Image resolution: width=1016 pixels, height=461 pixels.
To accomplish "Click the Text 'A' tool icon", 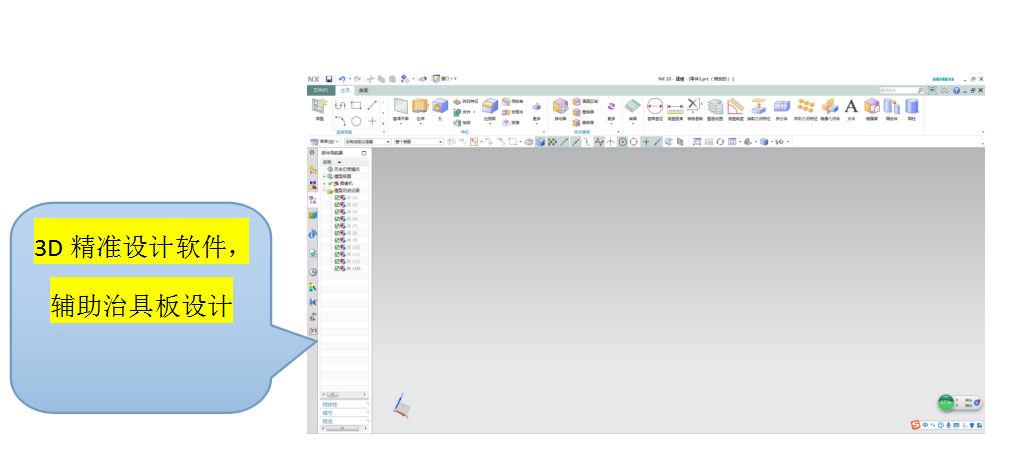I will 851,106.
